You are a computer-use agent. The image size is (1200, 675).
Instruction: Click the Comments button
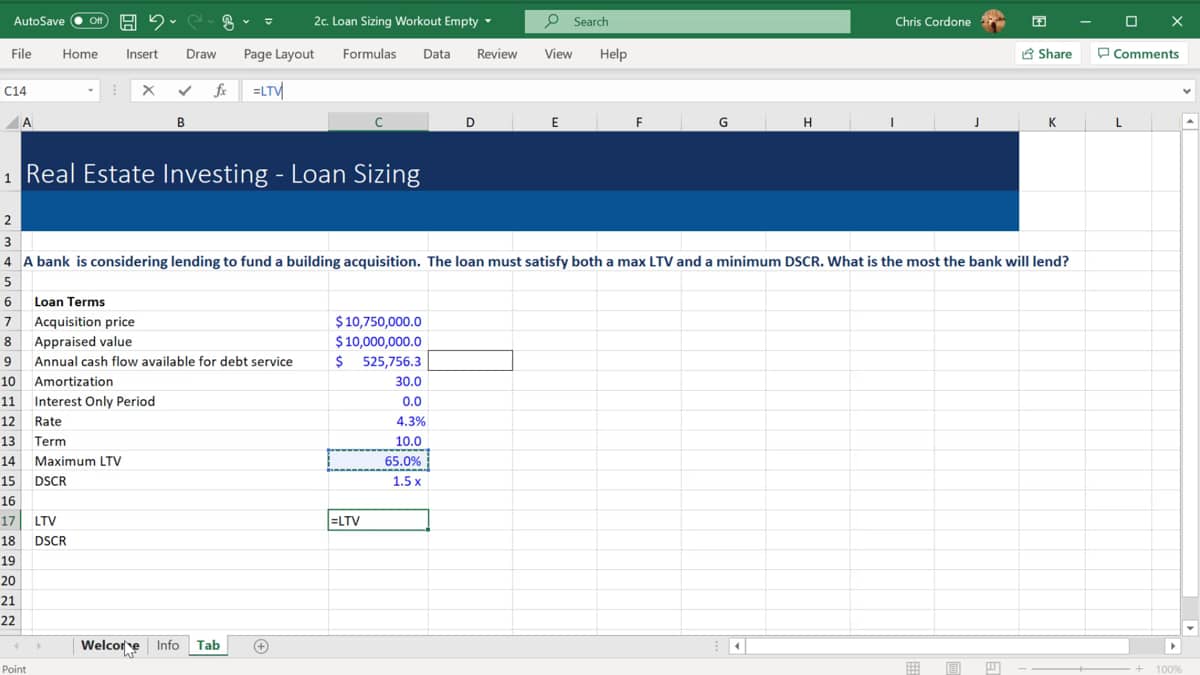(1138, 54)
